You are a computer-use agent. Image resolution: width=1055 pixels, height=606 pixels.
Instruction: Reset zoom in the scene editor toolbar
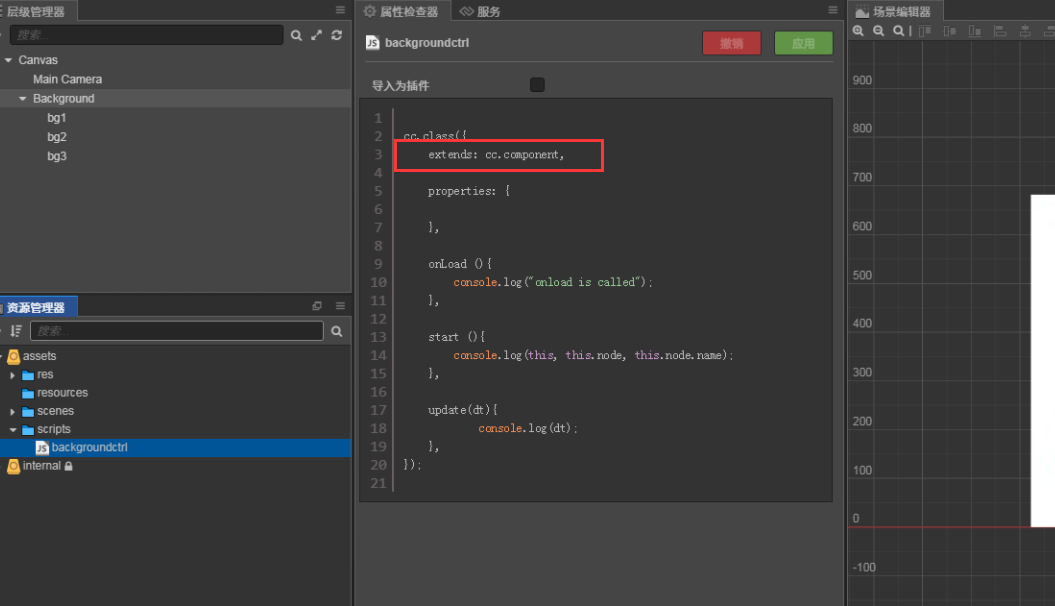click(x=898, y=31)
